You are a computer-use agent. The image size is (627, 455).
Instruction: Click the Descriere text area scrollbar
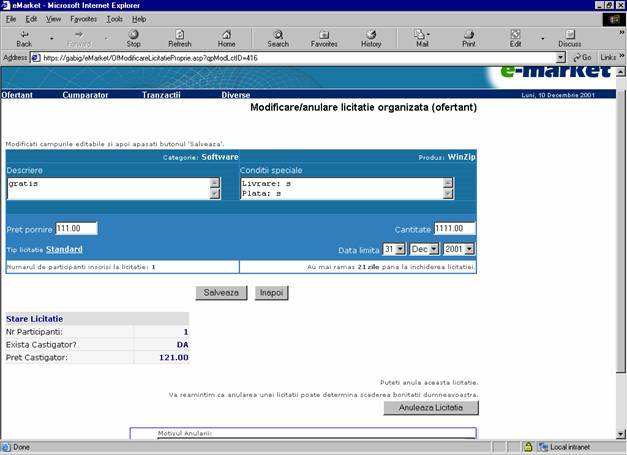(x=214, y=189)
